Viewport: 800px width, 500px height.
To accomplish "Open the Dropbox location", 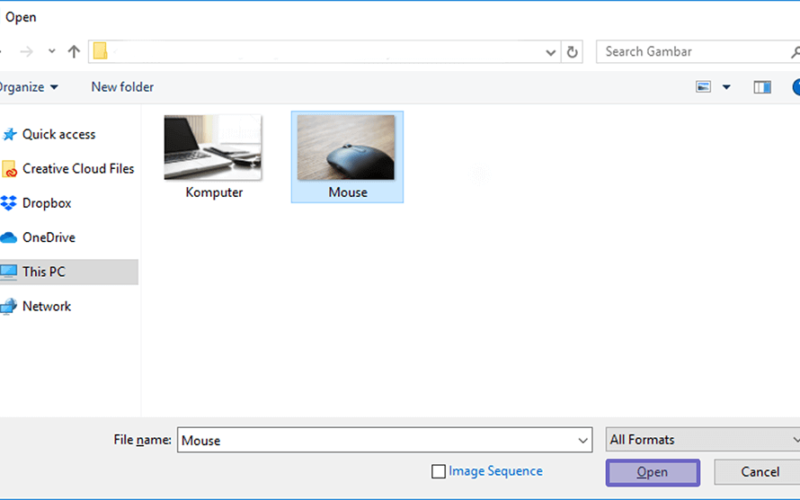I will coord(46,203).
